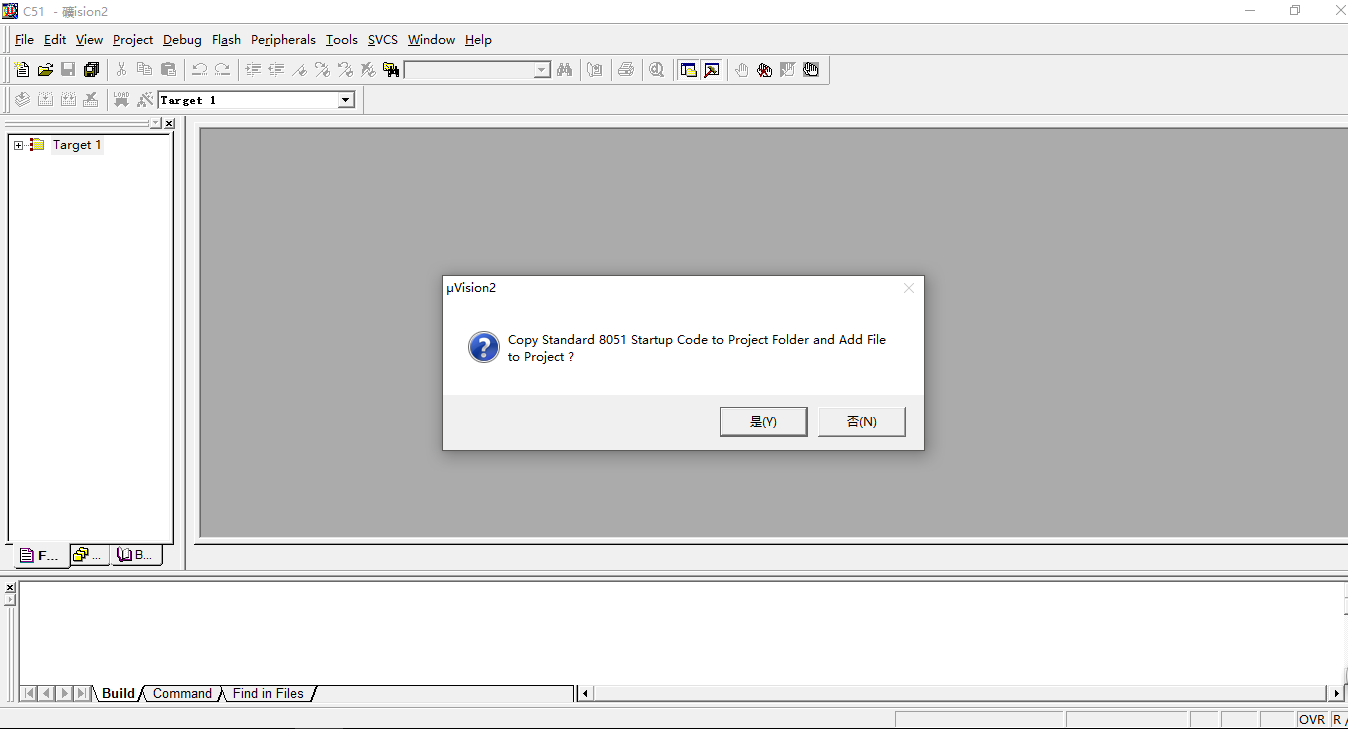The height and width of the screenshot is (729, 1348).
Task: Click into the find text input field
Action: coord(469,70)
